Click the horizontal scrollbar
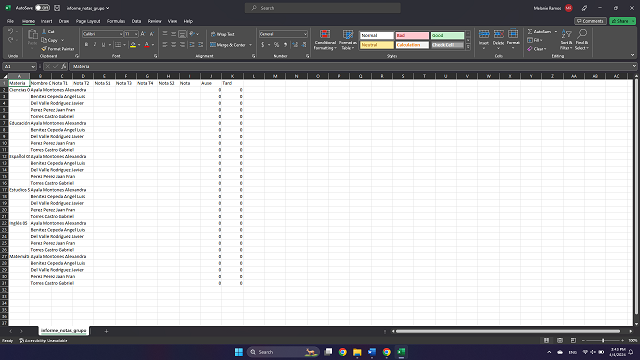The height and width of the screenshot is (360, 640). pyautogui.click(x=508, y=331)
